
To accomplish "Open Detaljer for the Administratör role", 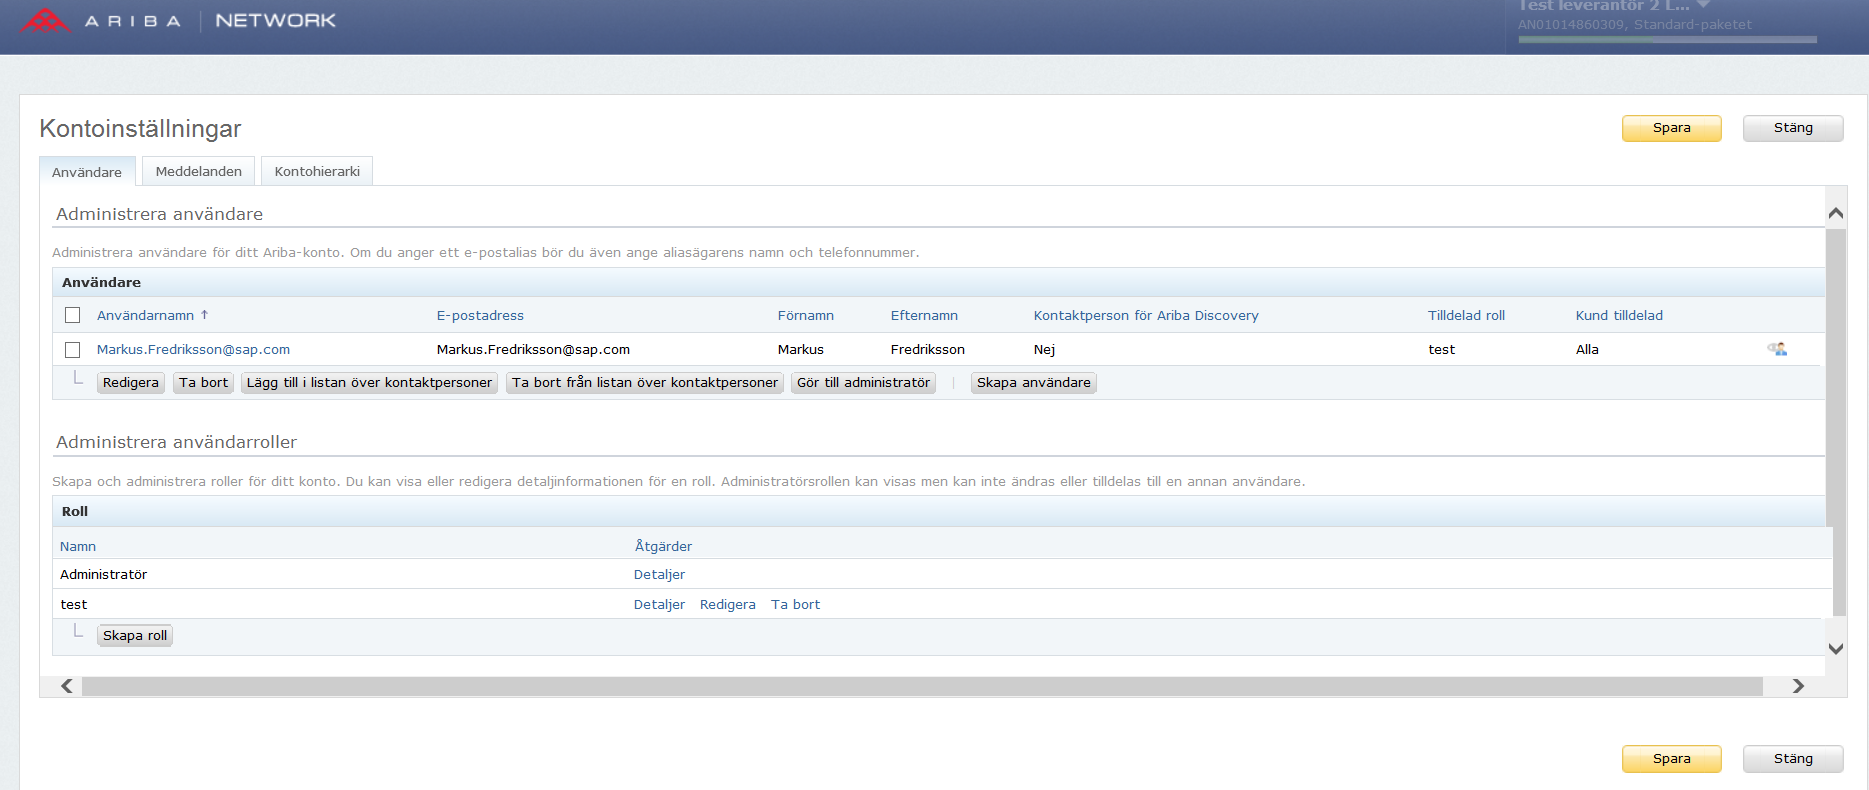I will [659, 575].
